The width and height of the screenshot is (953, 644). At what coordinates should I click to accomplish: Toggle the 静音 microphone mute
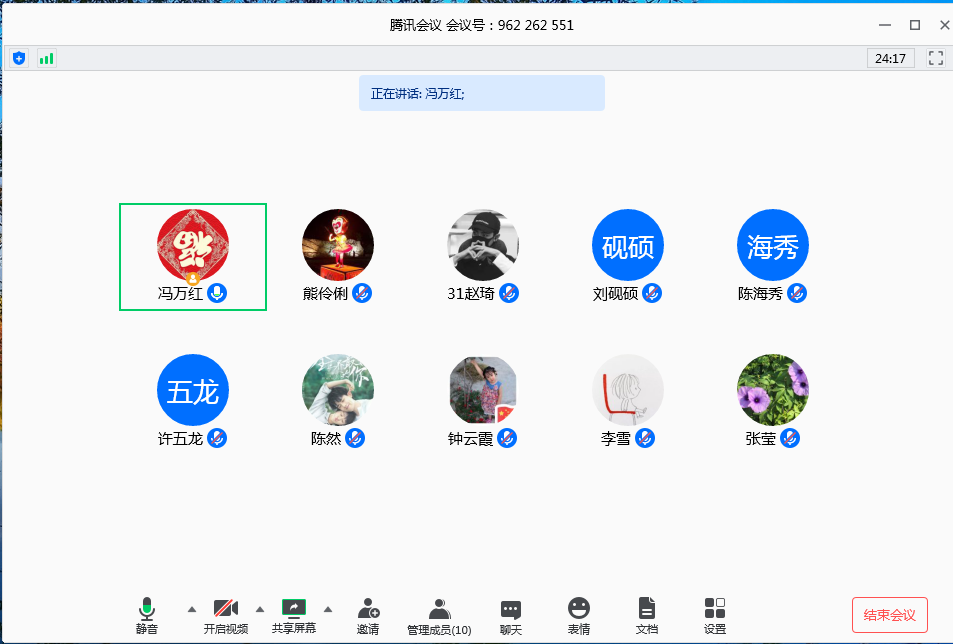pos(147,615)
